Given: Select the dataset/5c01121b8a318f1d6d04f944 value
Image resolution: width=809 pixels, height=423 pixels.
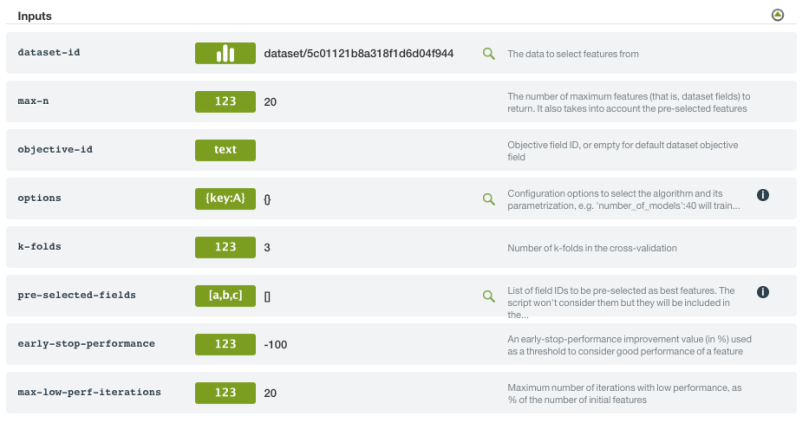Looking at the screenshot, I should pyautogui.click(x=358, y=53).
